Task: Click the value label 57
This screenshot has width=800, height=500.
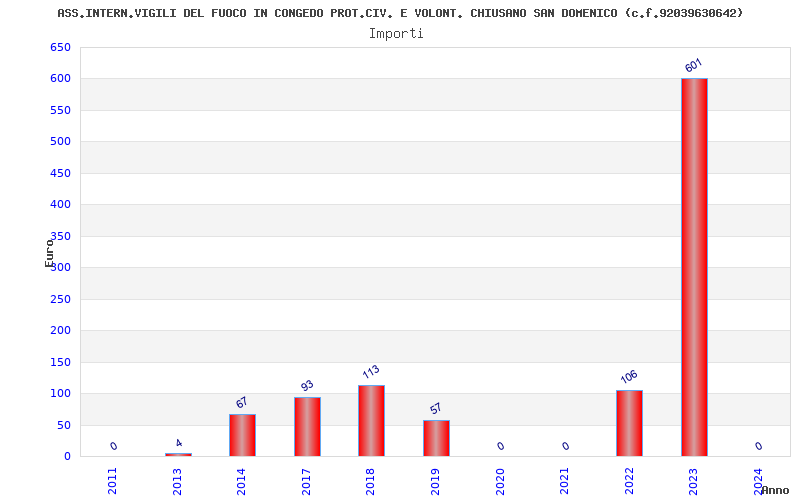Action: pyautogui.click(x=435, y=409)
